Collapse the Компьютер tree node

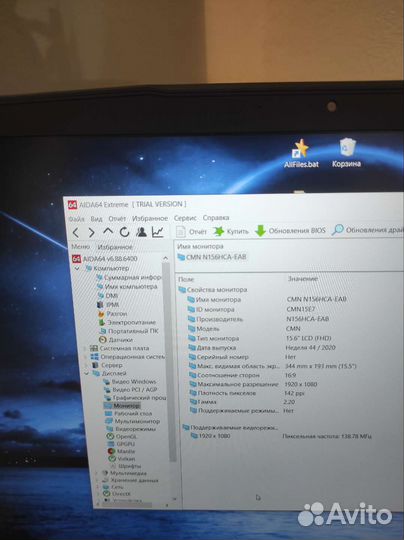tap(77, 268)
